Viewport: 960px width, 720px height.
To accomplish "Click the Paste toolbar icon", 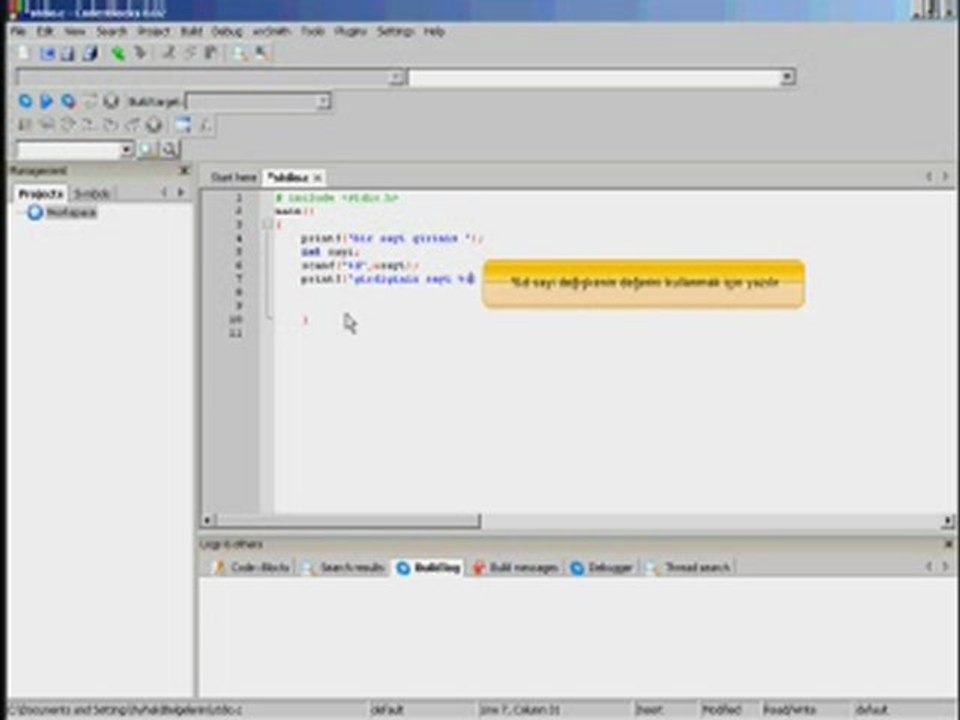I will tap(211, 53).
